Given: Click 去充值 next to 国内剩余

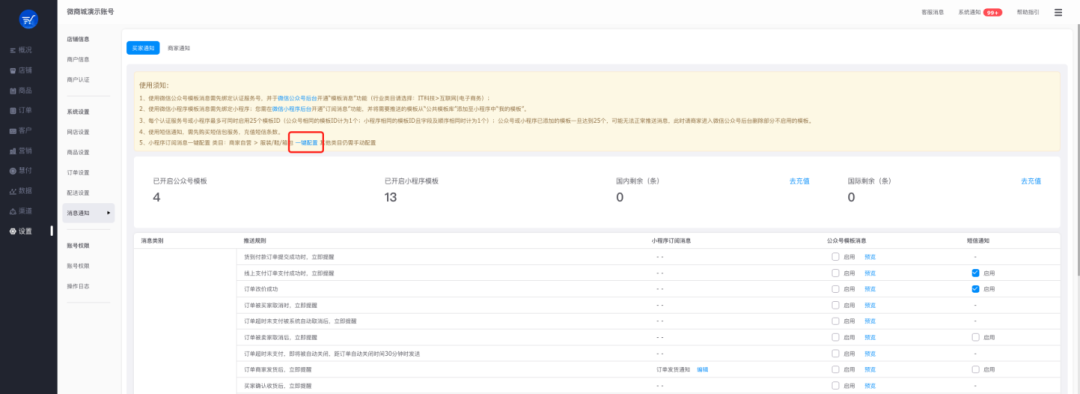Looking at the screenshot, I should tap(799, 181).
